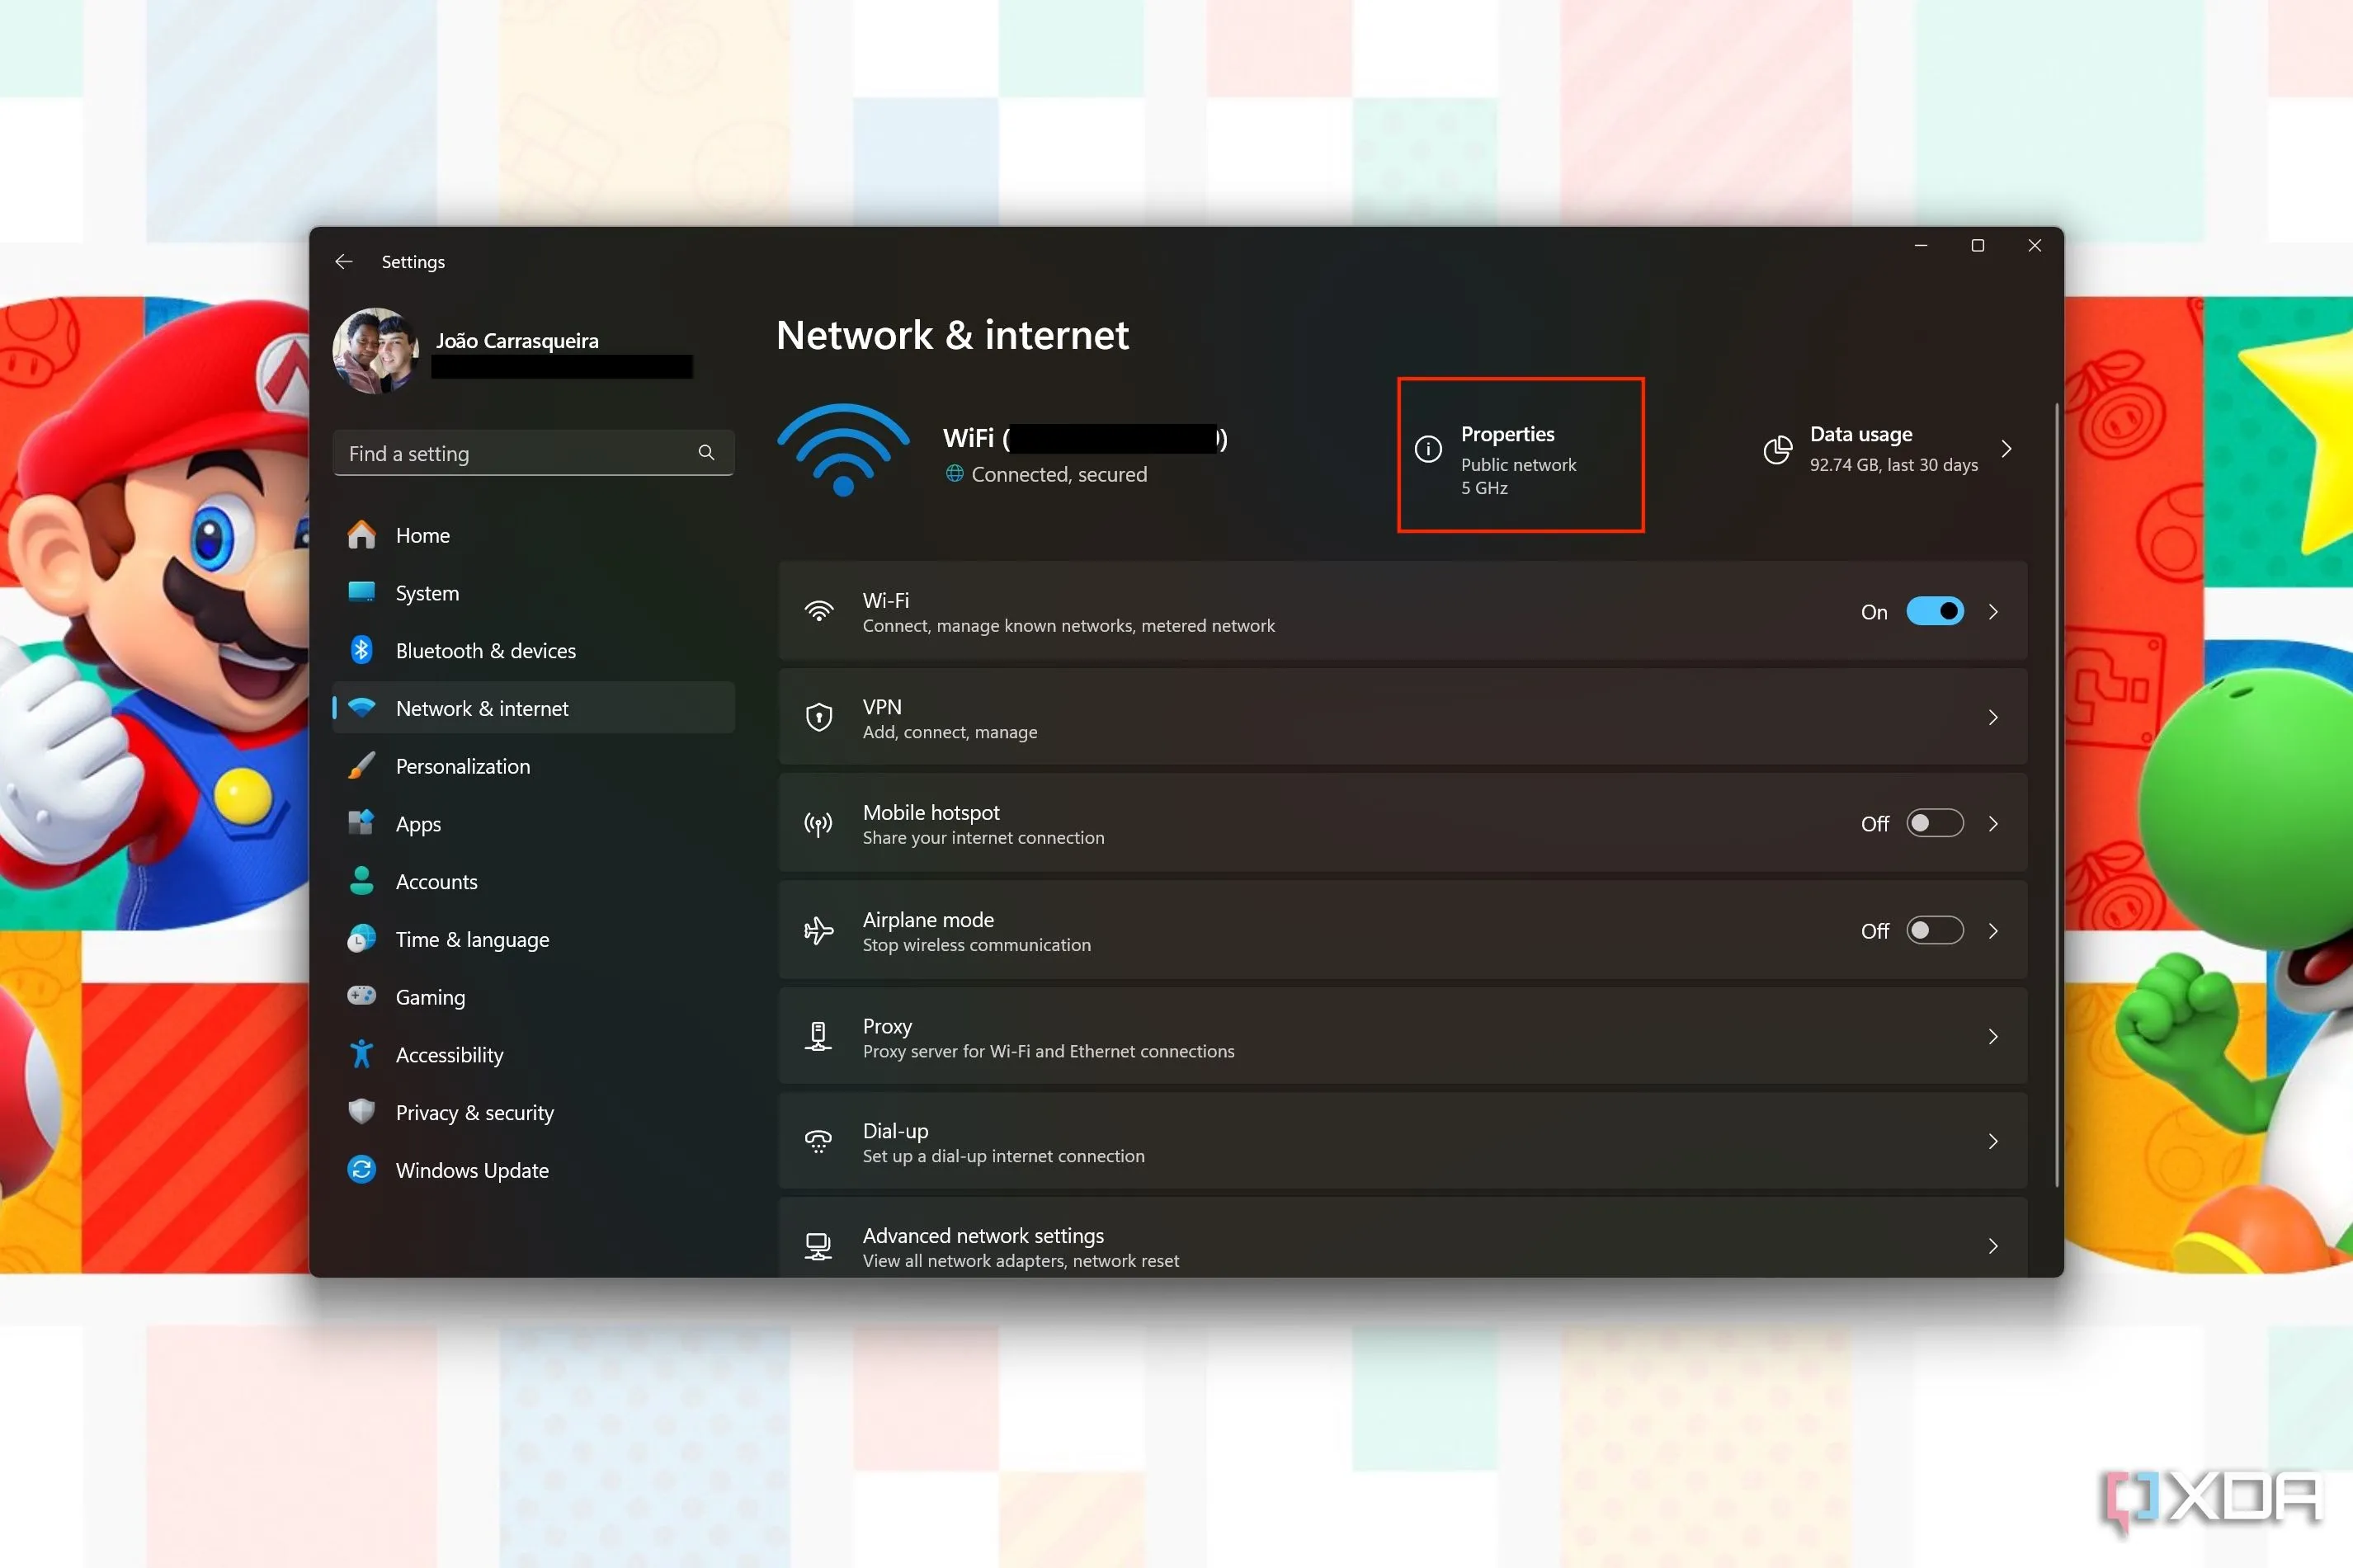Screen dimensions: 2353x1568
Task: Click the Find a setting search box
Action: click(520, 454)
